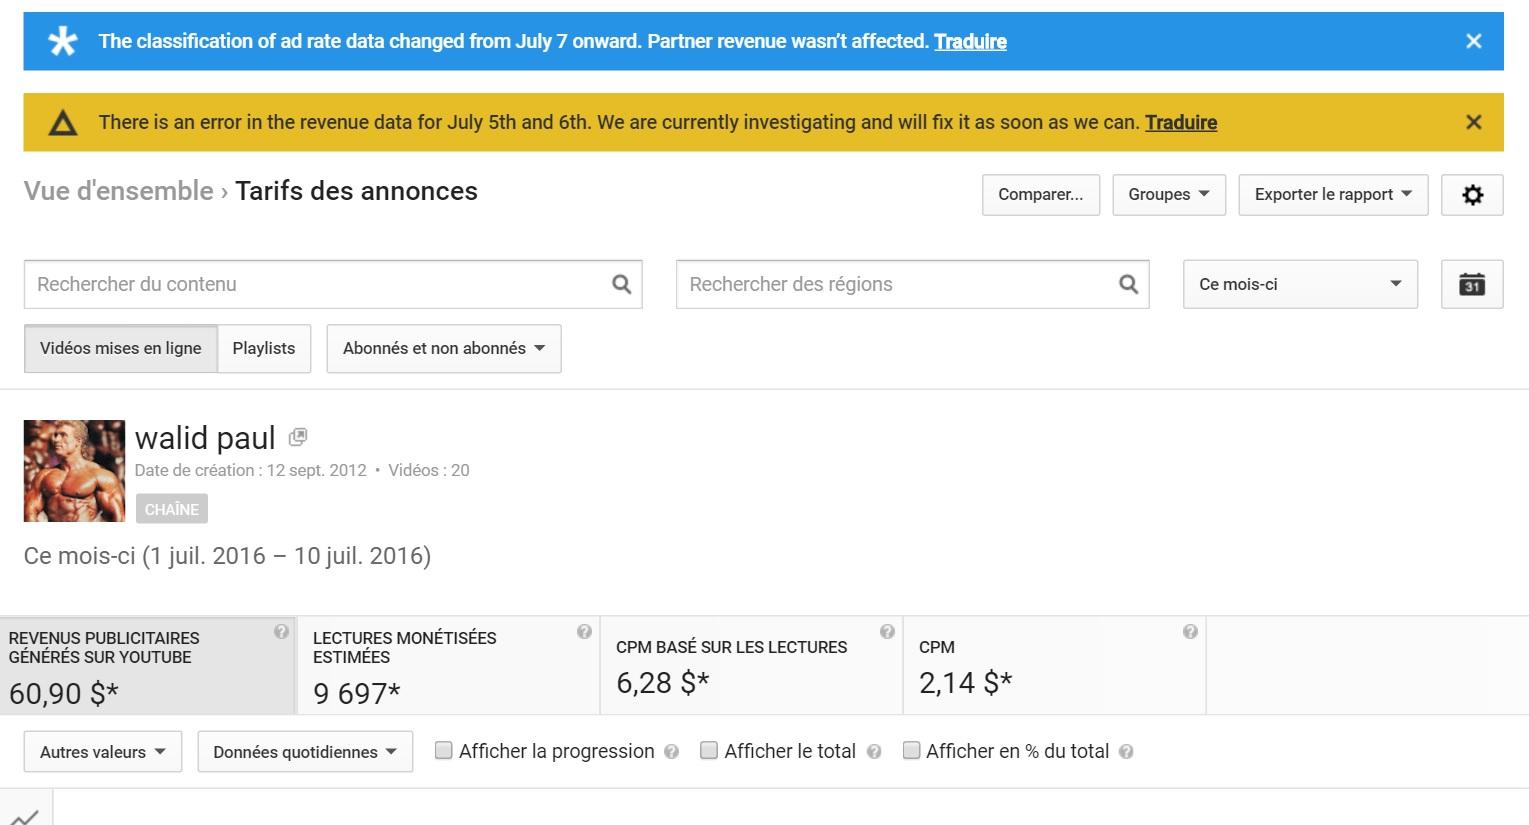
Task: Enable Afficher en % du total checkbox
Action: pos(911,750)
